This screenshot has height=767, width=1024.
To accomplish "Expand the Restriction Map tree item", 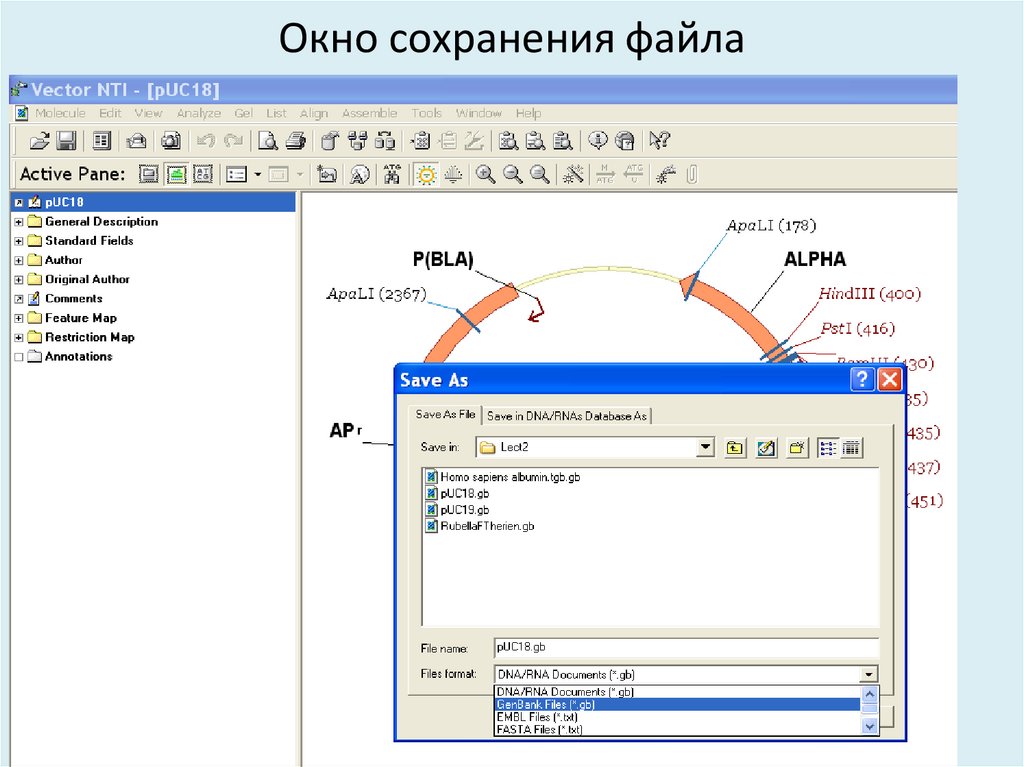I will click(x=18, y=337).
